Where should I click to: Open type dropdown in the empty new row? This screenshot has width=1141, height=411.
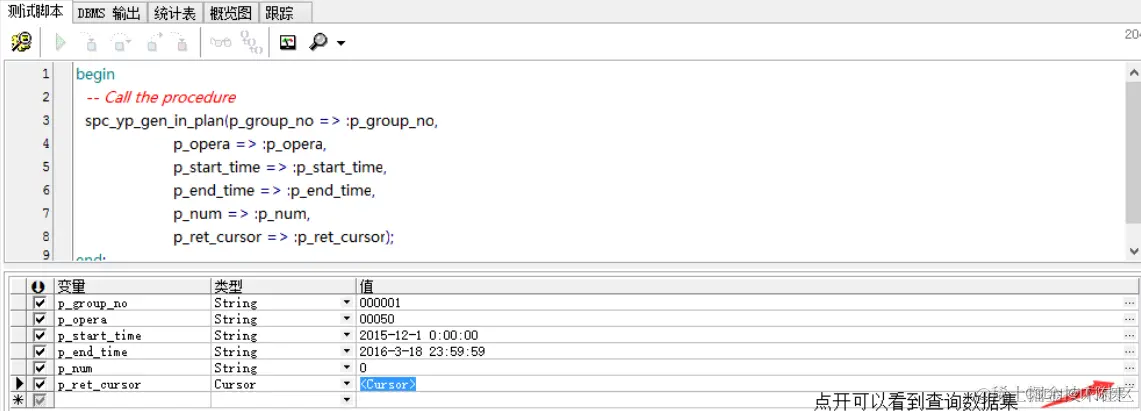coord(346,399)
